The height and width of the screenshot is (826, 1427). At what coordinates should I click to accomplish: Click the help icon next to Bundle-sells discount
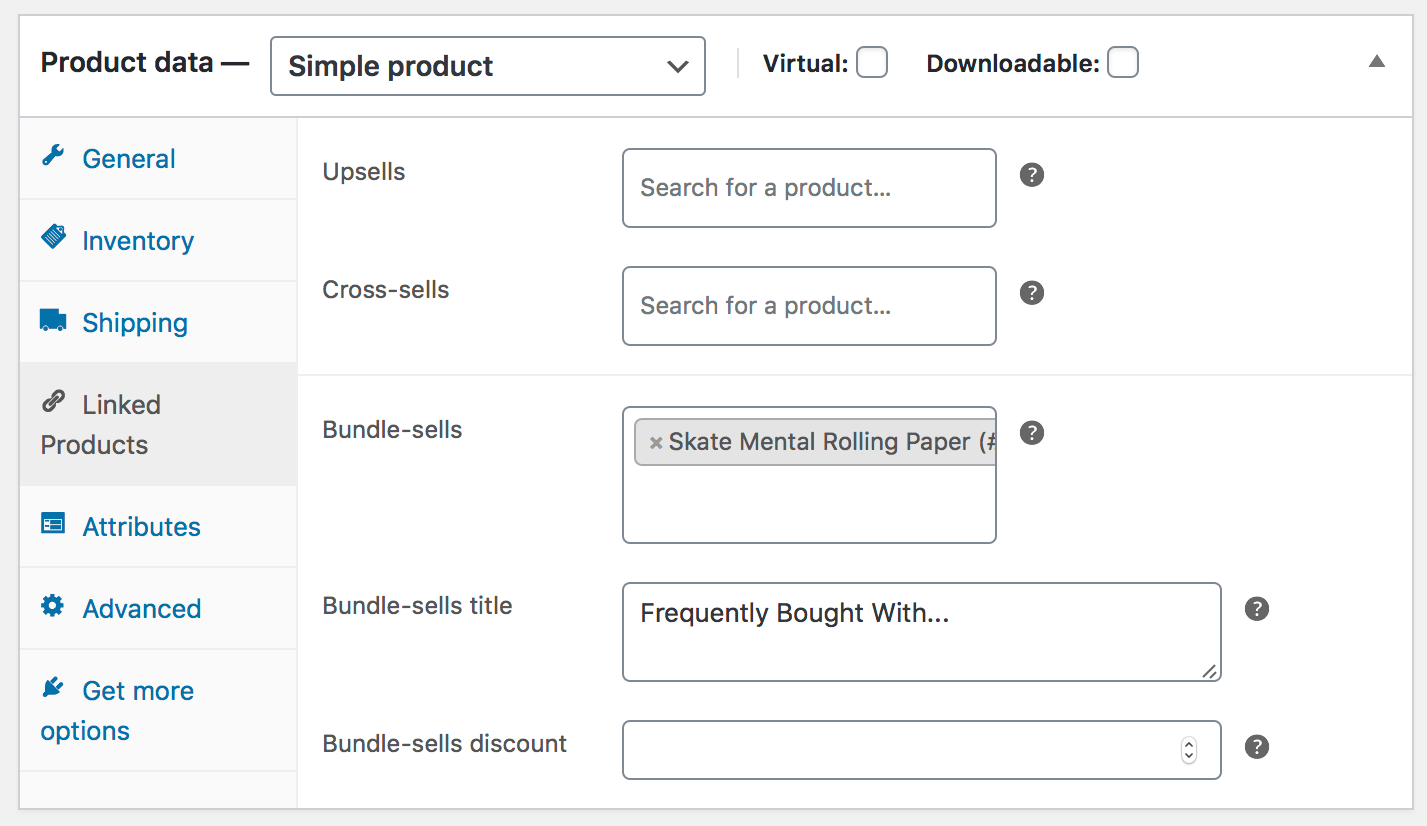pos(1257,747)
